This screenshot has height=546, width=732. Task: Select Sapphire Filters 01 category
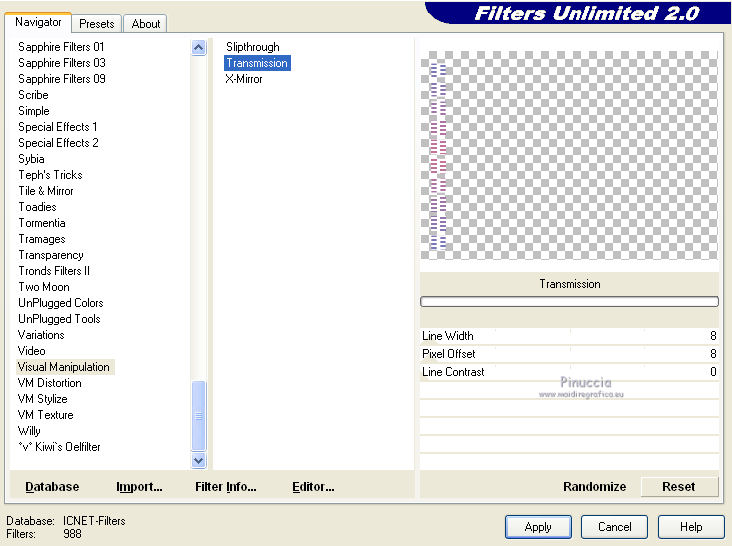pyautogui.click(x=61, y=47)
